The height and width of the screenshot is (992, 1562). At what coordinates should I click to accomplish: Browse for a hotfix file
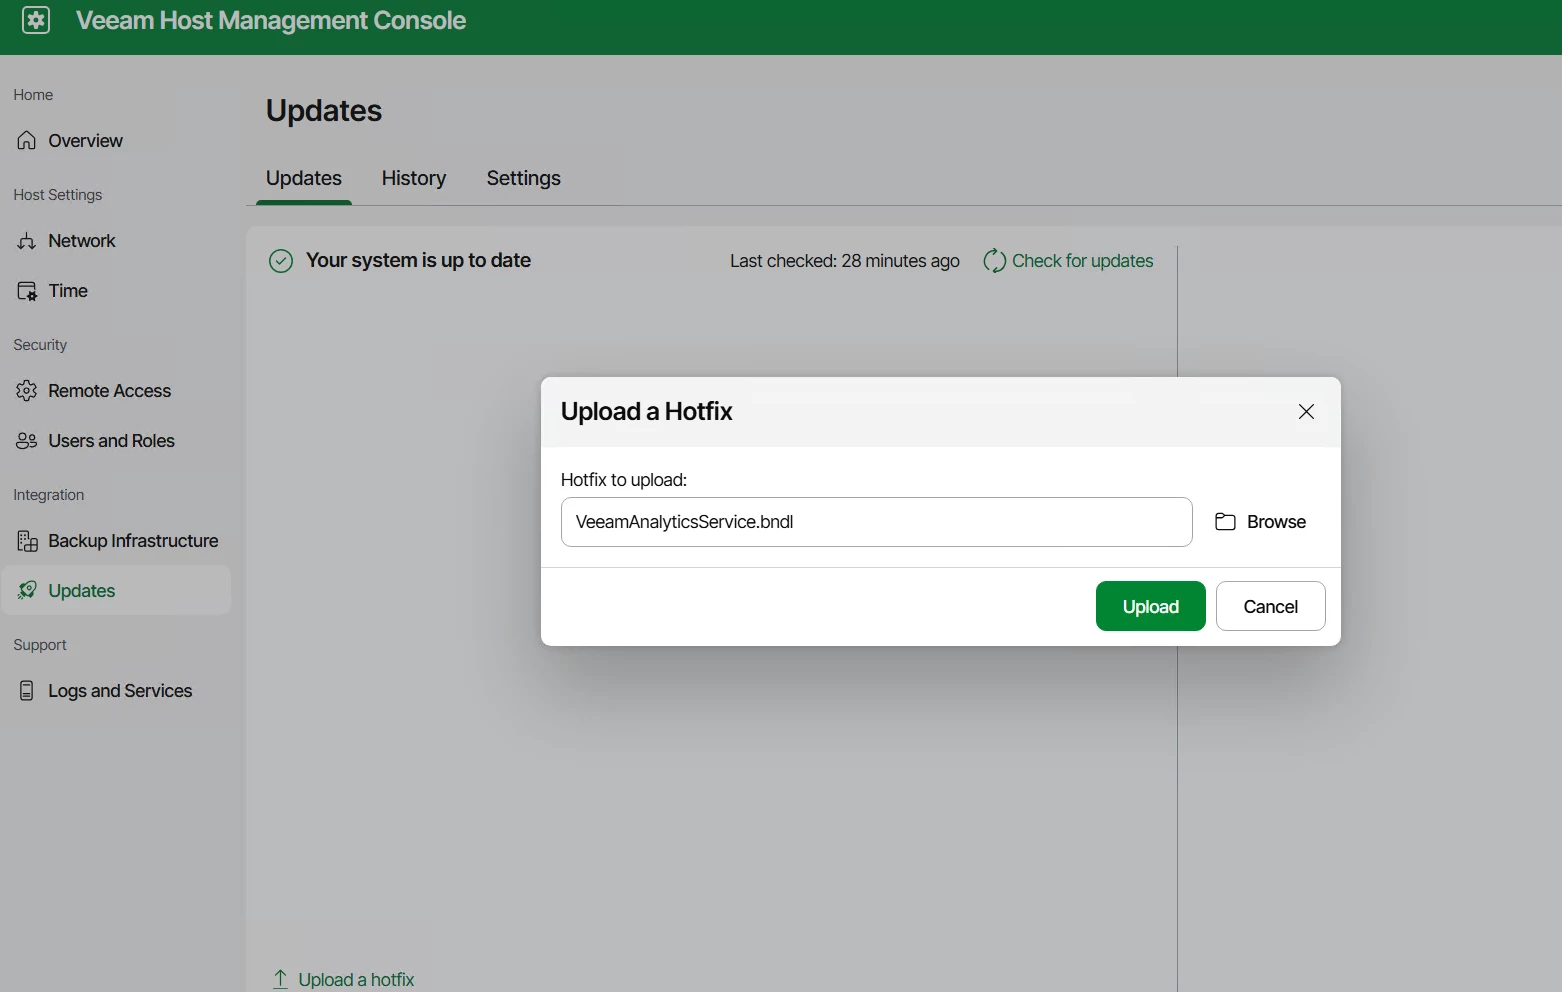1261,522
